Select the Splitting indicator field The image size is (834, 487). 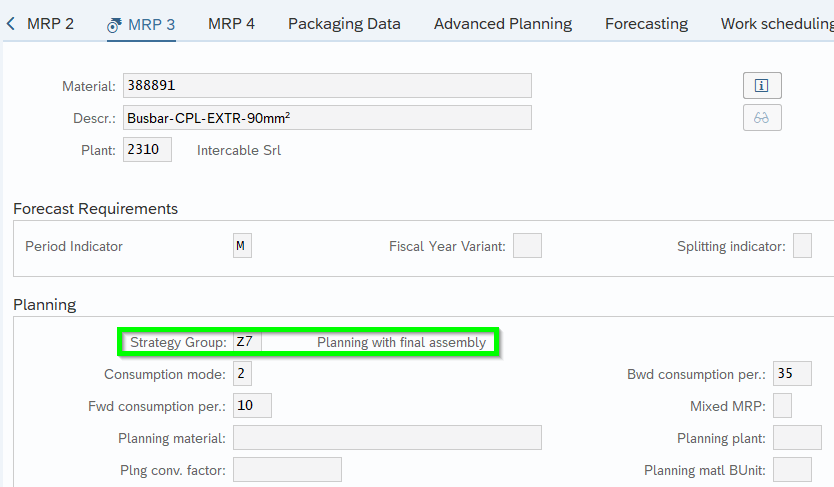pos(802,246)
